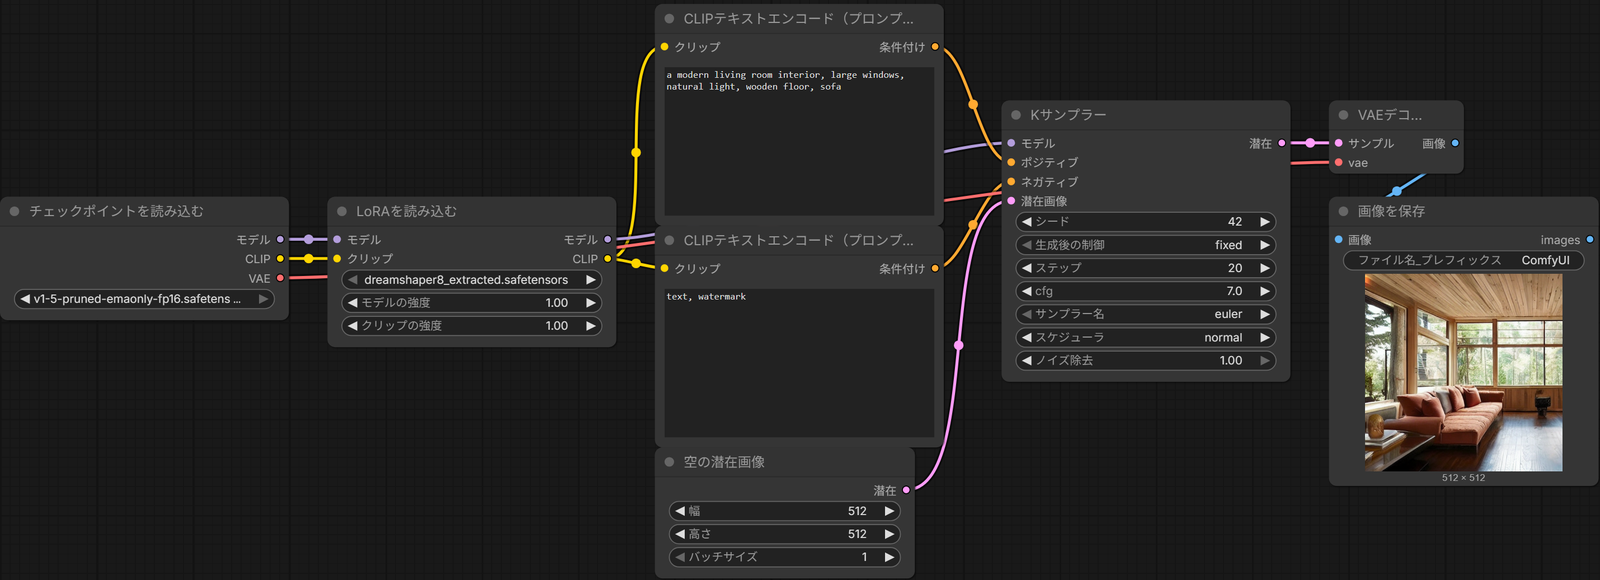The height and width of the screenshot is (580, 1600).
Task: Decrease シード value with left arrow
Action: click(x=1026, y=222)
